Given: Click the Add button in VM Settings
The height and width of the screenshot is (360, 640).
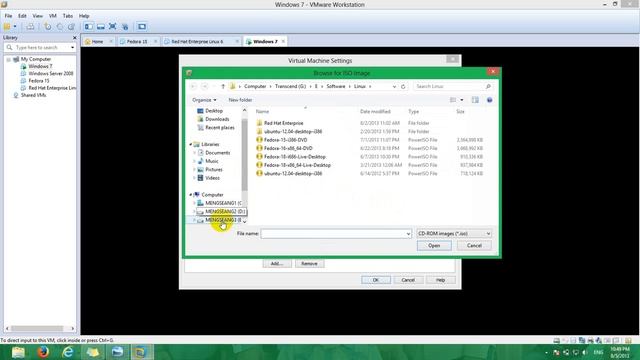Looking at the screenshot, I should (277, 264).
